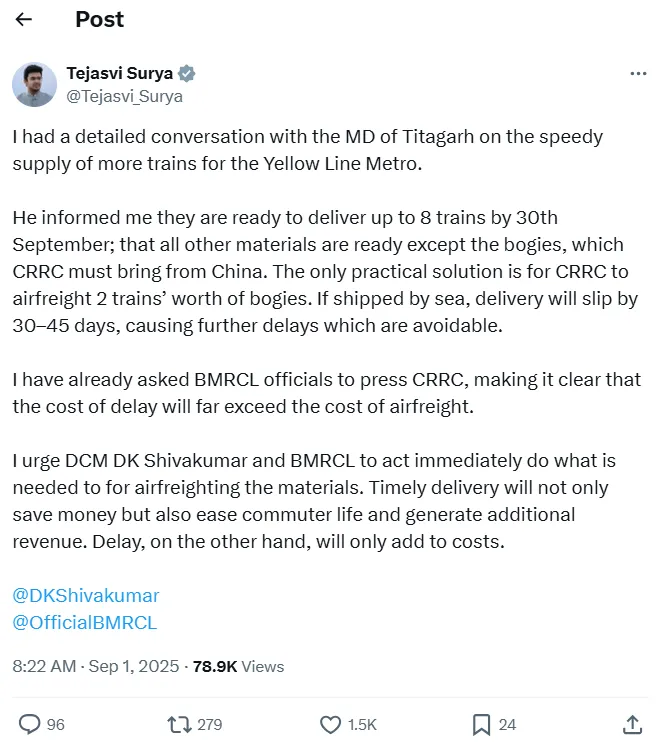Click the 96 replies count

pos(55,724)
